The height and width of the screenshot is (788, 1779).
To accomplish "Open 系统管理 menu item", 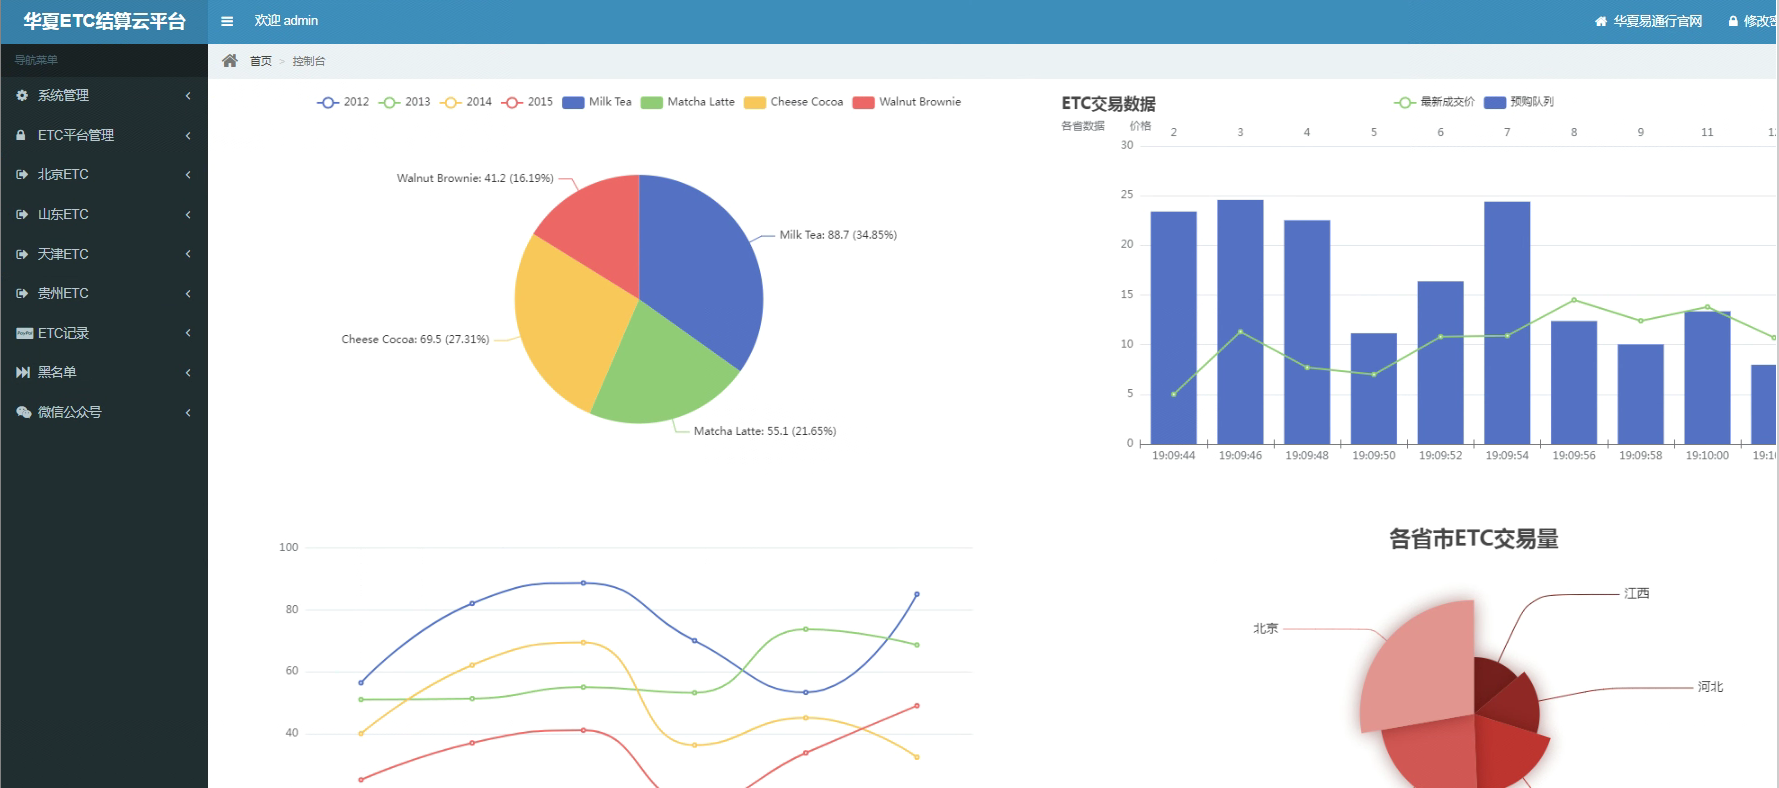I will tap(104, 95).
